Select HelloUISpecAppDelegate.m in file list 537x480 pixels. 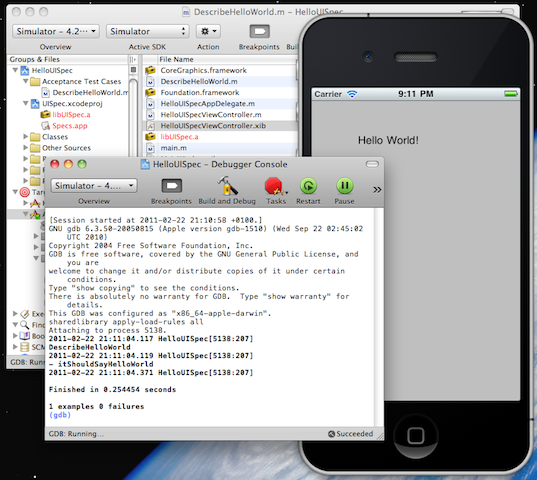coord(208,103)
